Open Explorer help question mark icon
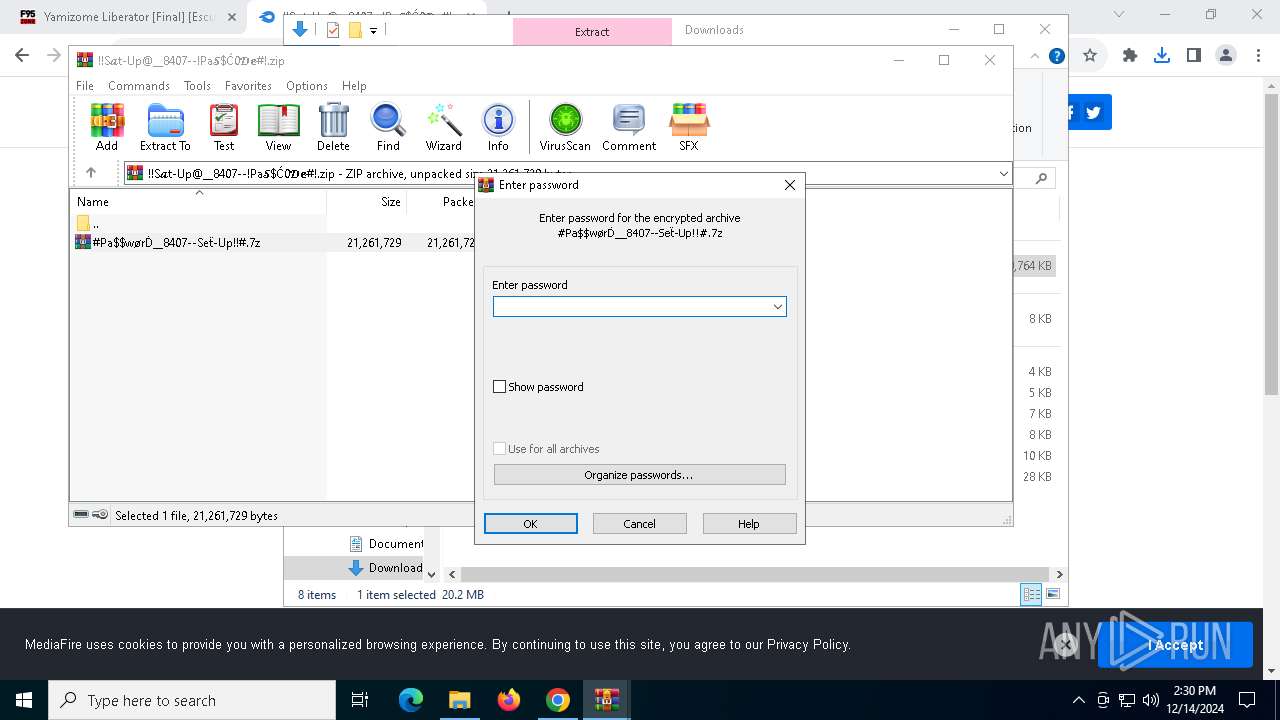Viewport: 1280px width, 720px height. pos(1056,56)
